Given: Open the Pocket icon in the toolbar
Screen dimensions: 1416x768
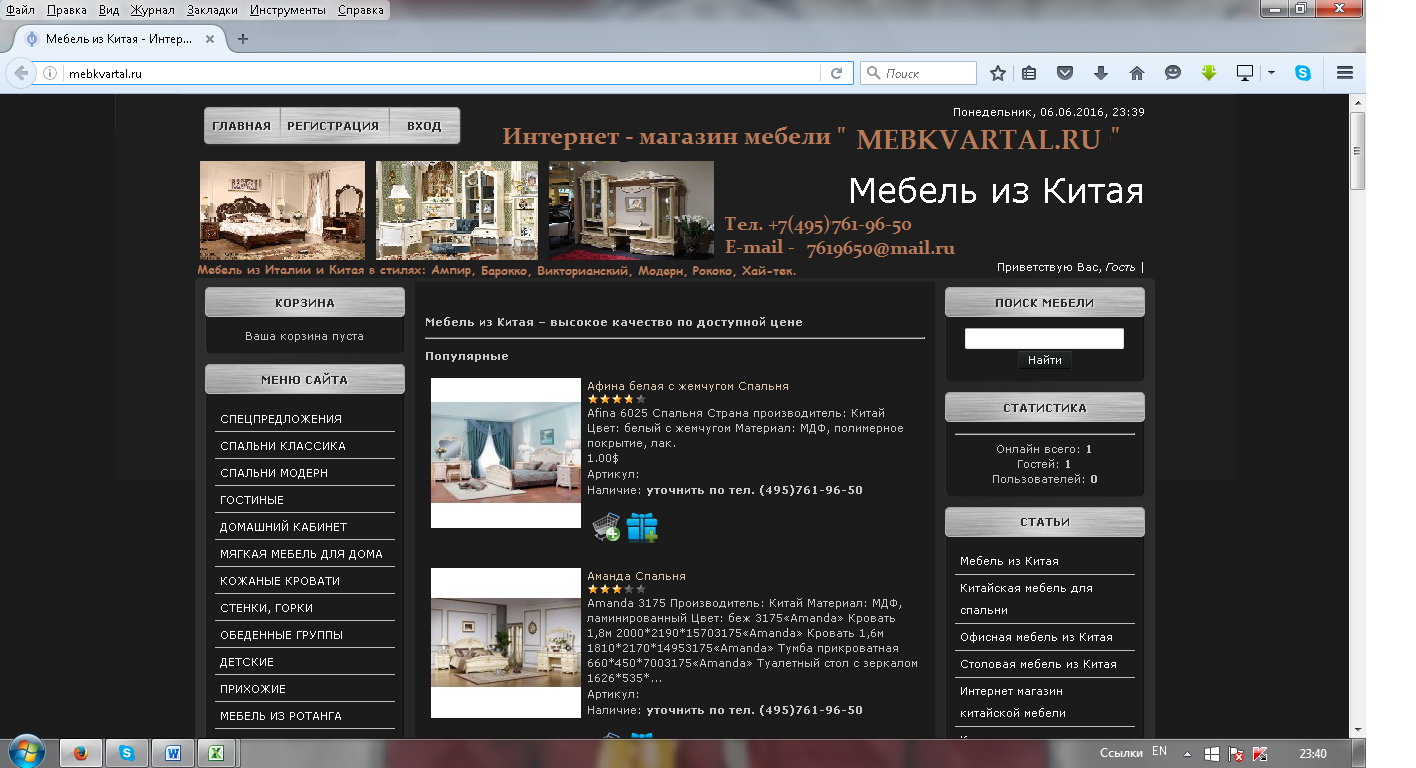Looking at the screenshot, I should [1065, 73].
